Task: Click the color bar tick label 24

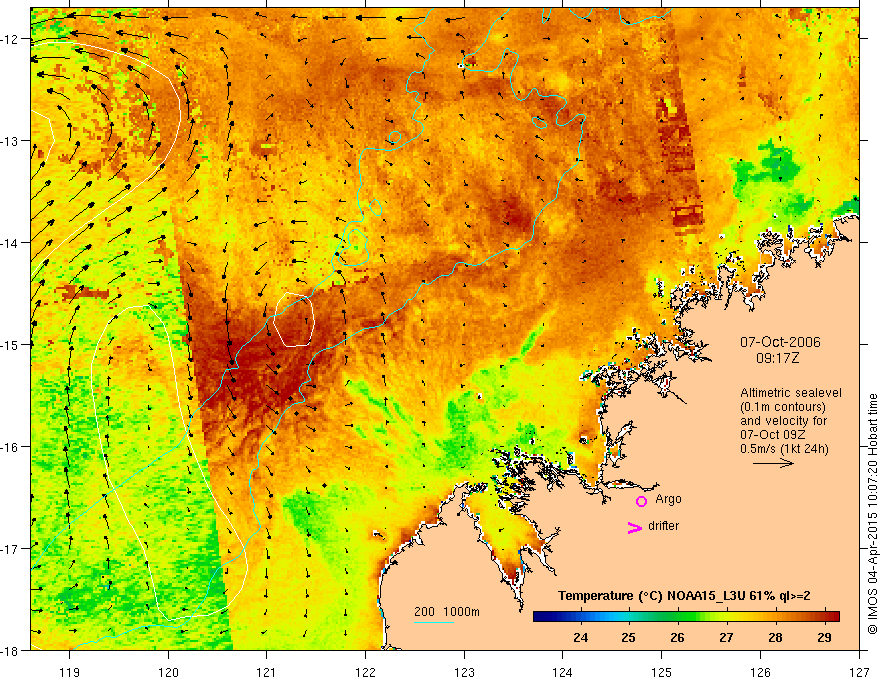Action: [580, 637]
